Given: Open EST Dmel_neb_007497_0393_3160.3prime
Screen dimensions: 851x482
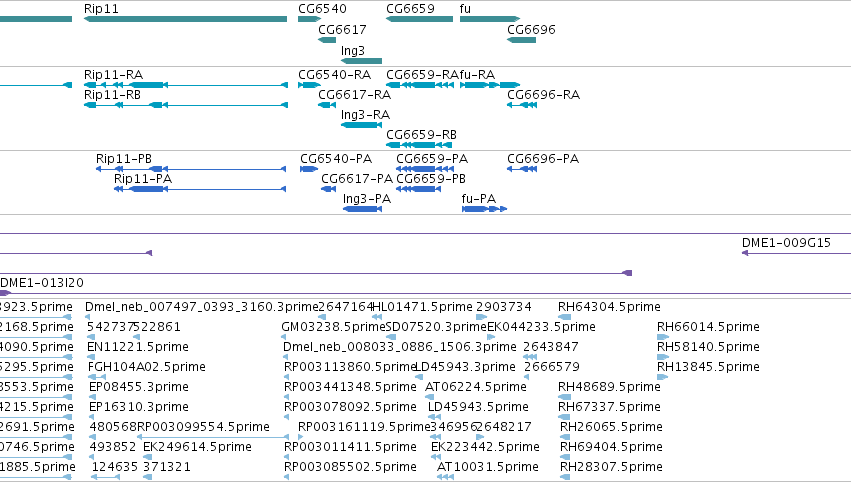Looking at the screenshot, I should point(201,307).
